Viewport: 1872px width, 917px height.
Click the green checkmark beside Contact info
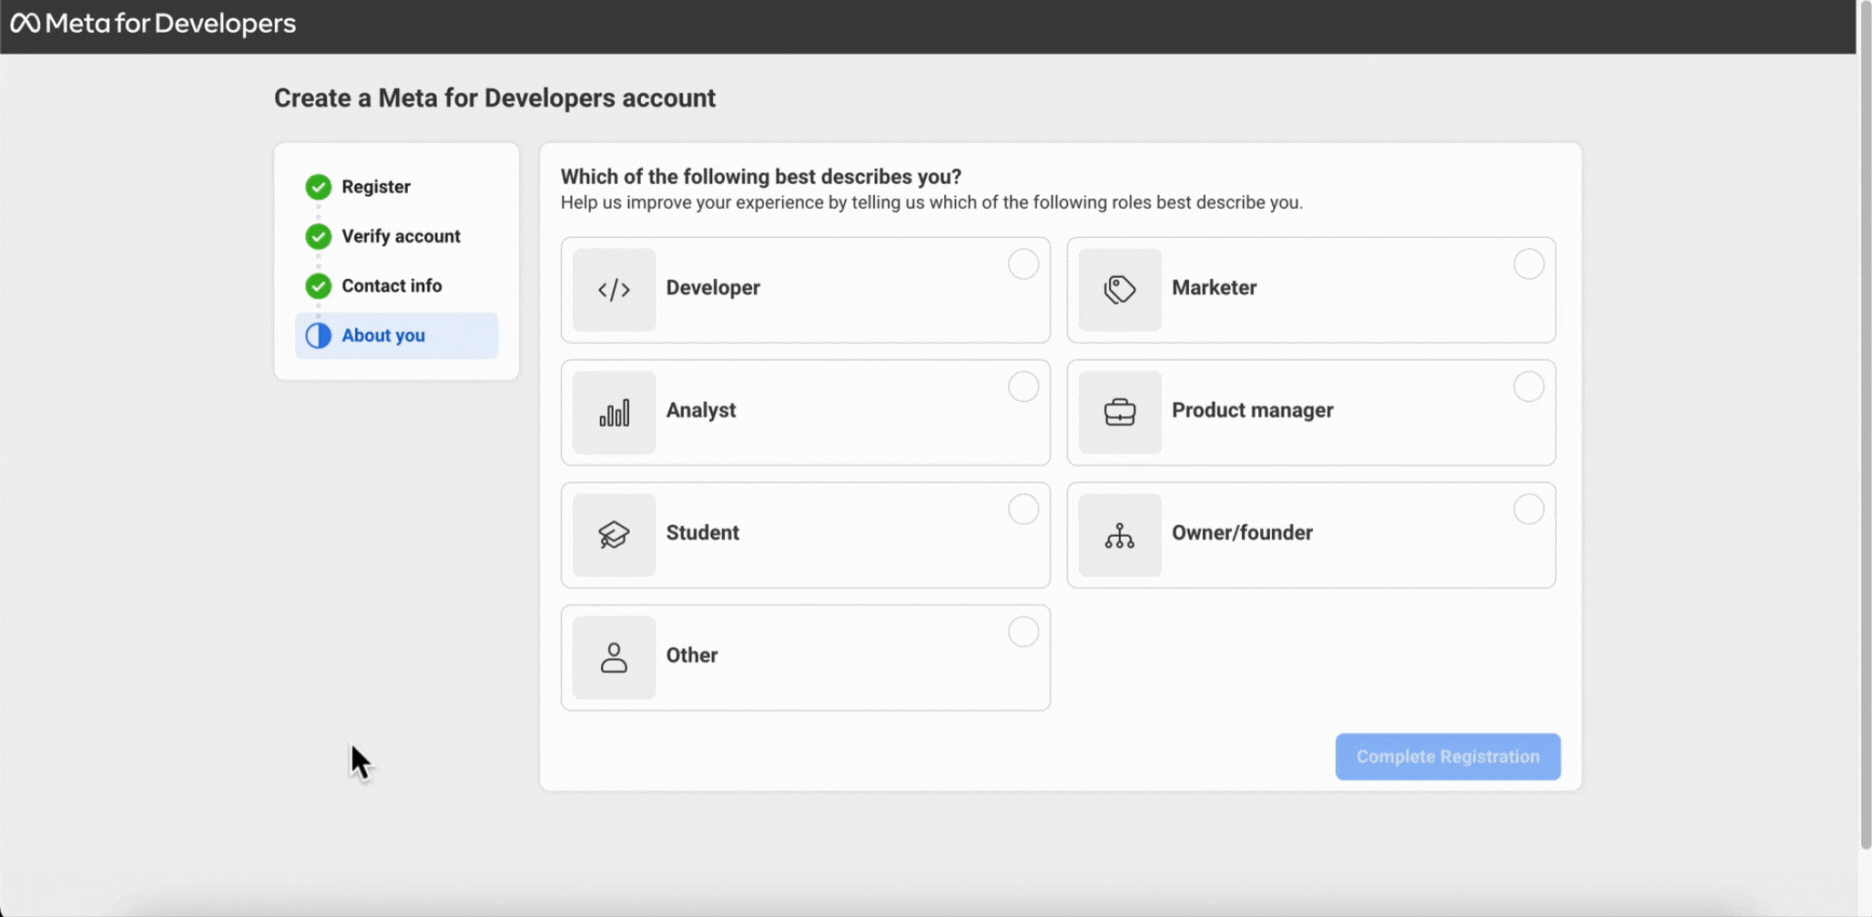point(318,286)
